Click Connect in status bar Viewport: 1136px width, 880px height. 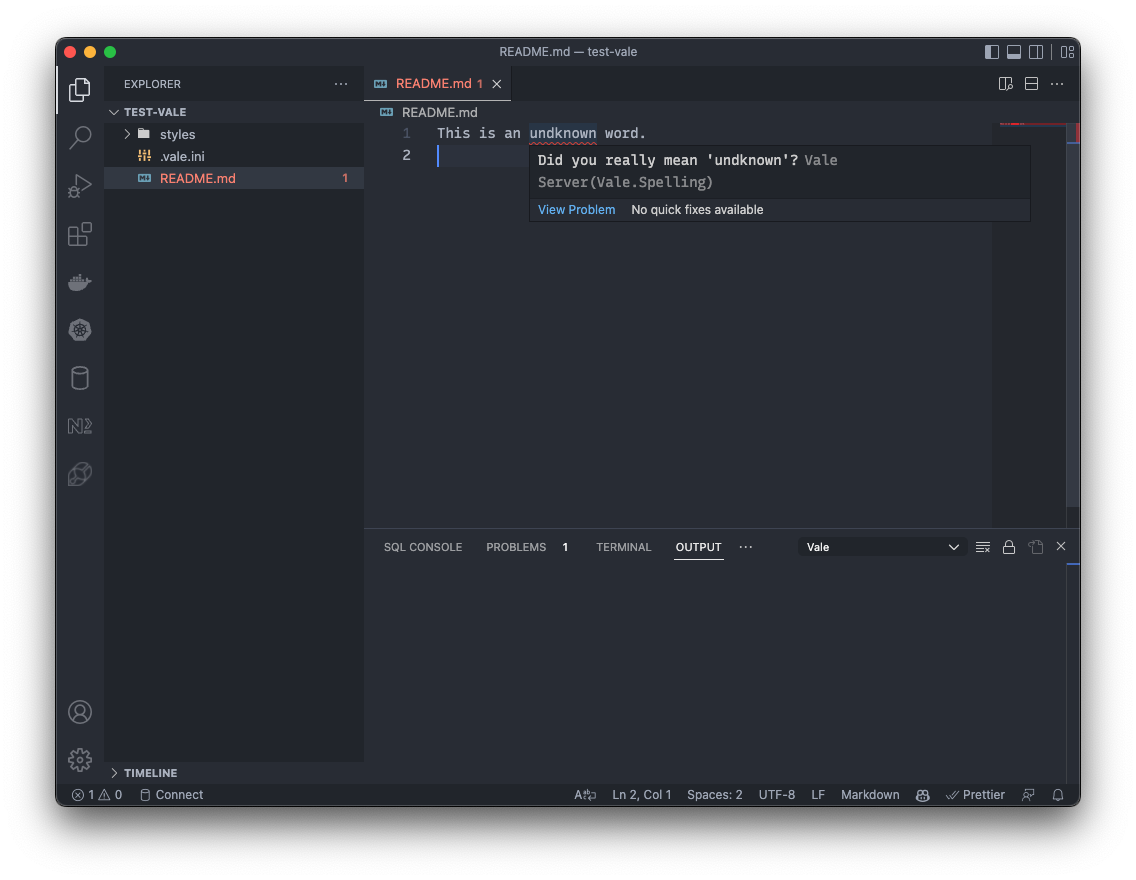(171, 795)
